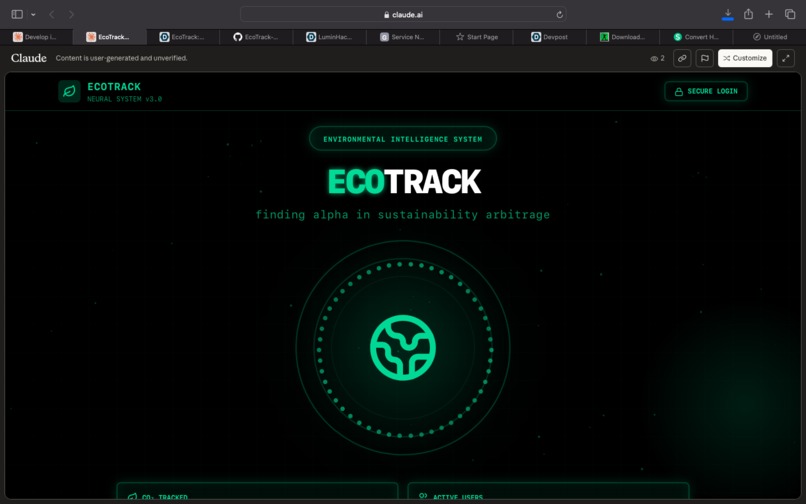
Task: Click the SECURE LOGIN button
Action: (x=706, y=91)
